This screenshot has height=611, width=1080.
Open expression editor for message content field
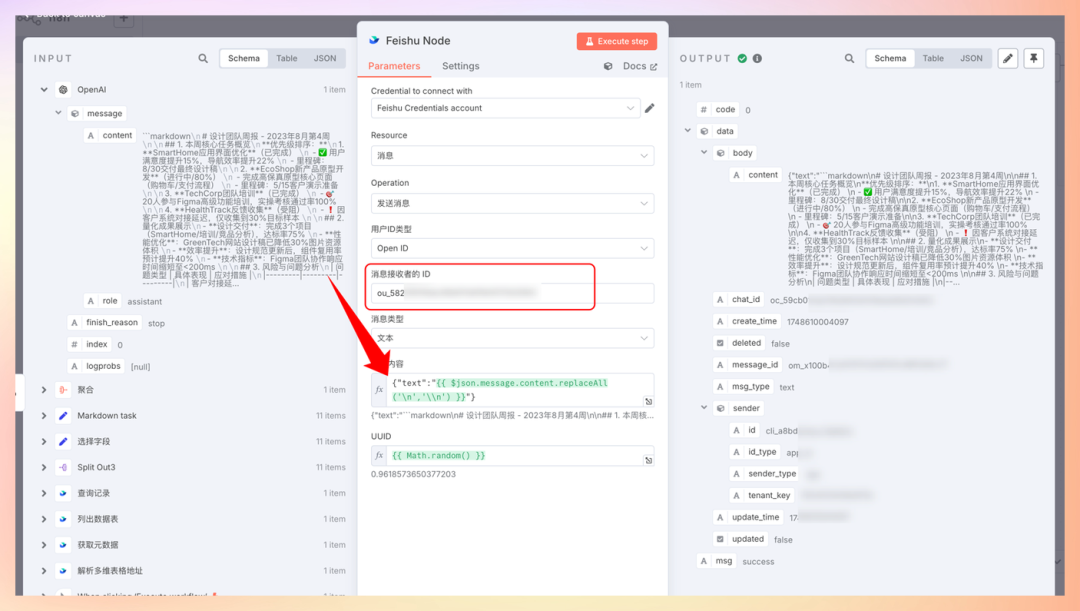(648, 401)
